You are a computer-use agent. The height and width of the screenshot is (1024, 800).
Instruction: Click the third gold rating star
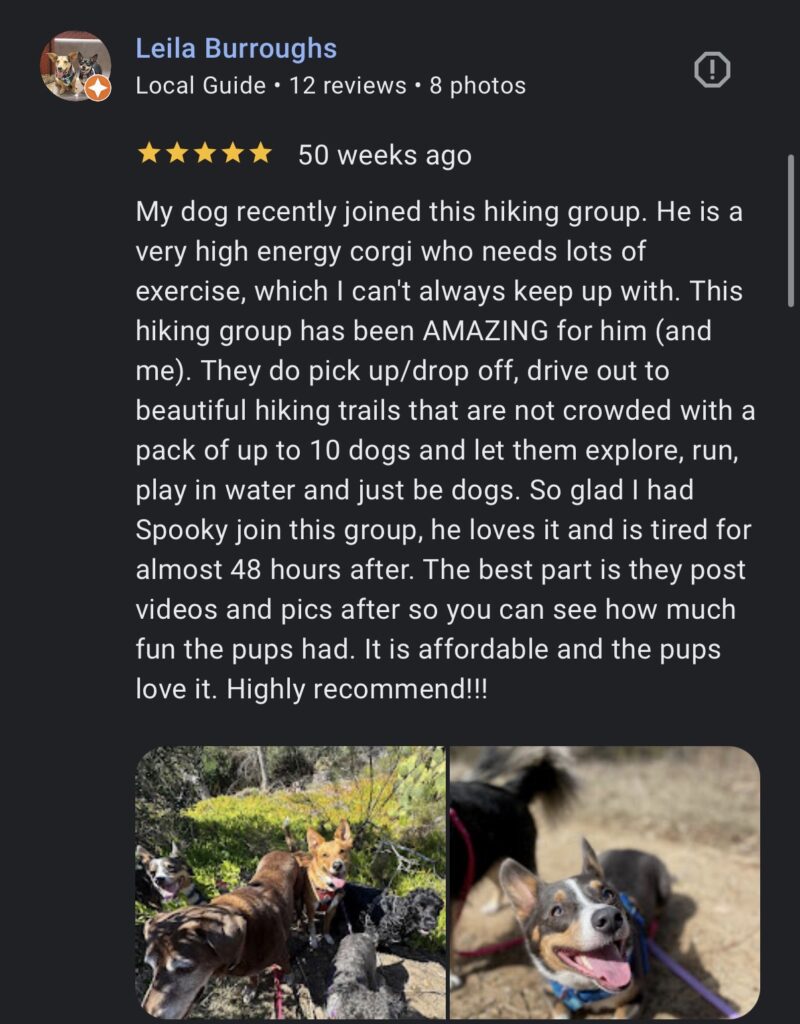click(x=204, y=154)
